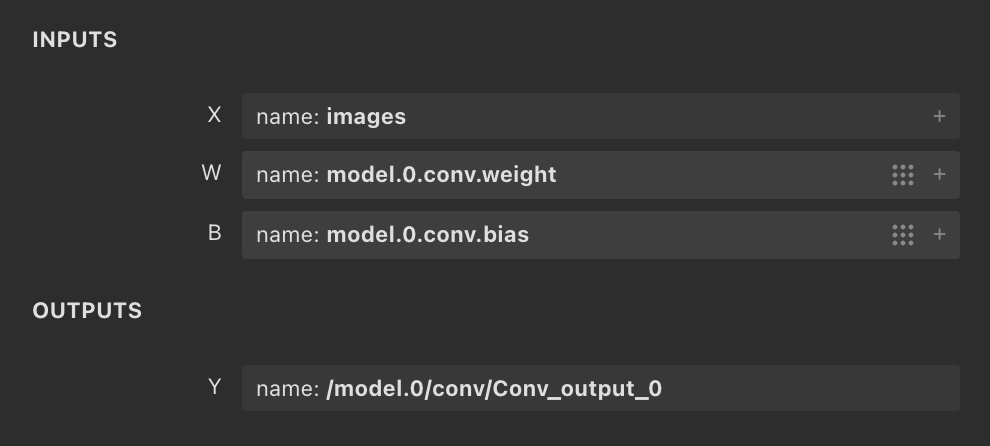
Task: Click 'name:' label in the bias row
Action: [x=287, y=235]
